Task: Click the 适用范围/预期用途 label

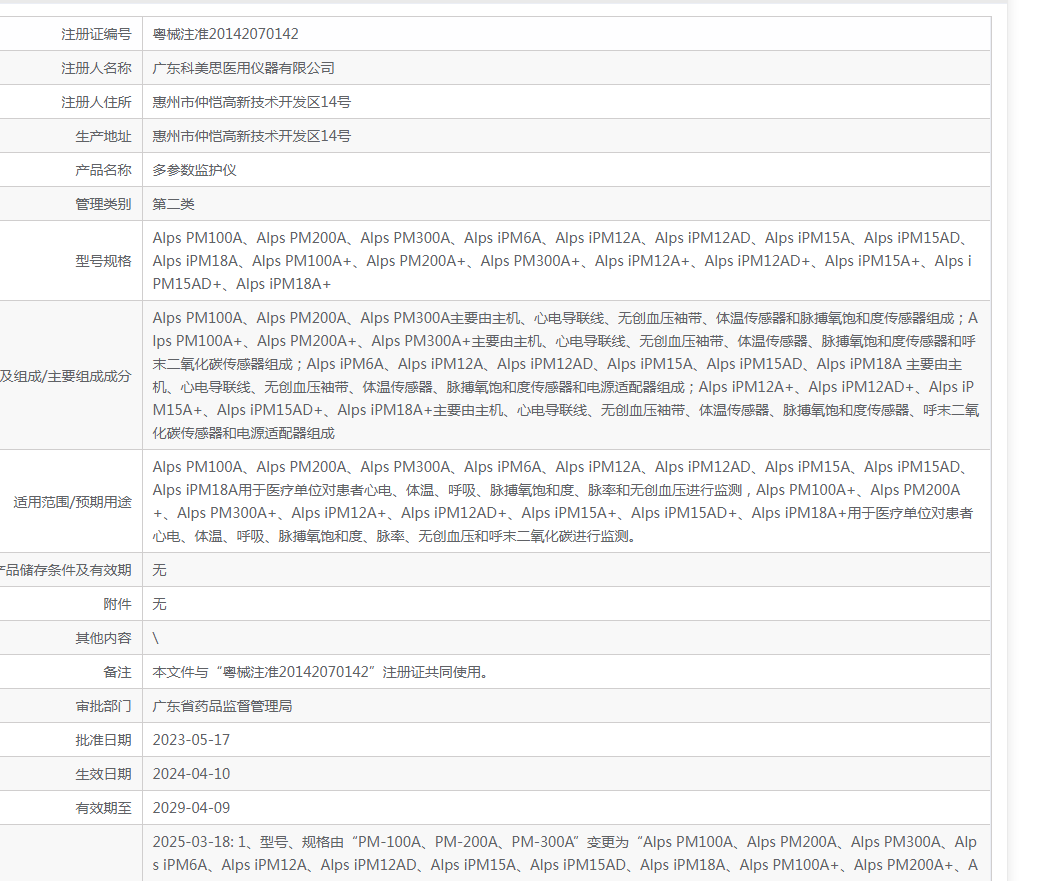Action: 72,501
